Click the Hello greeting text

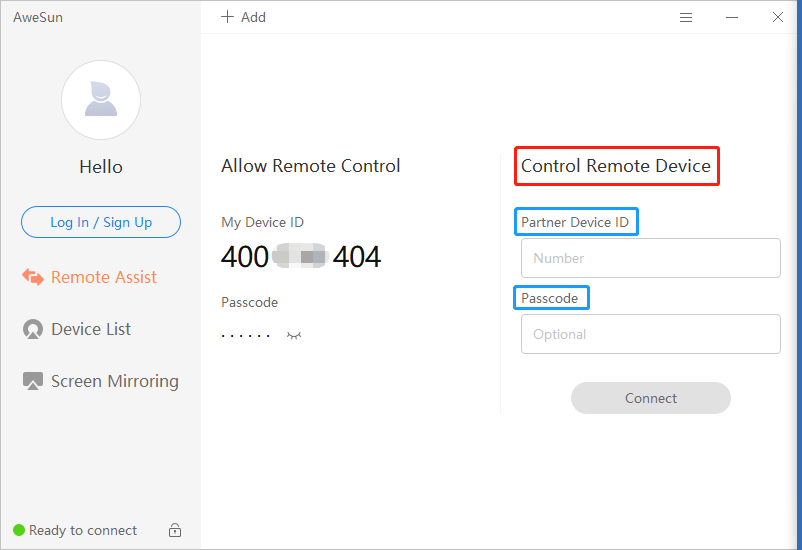click(x=101, y=167)
